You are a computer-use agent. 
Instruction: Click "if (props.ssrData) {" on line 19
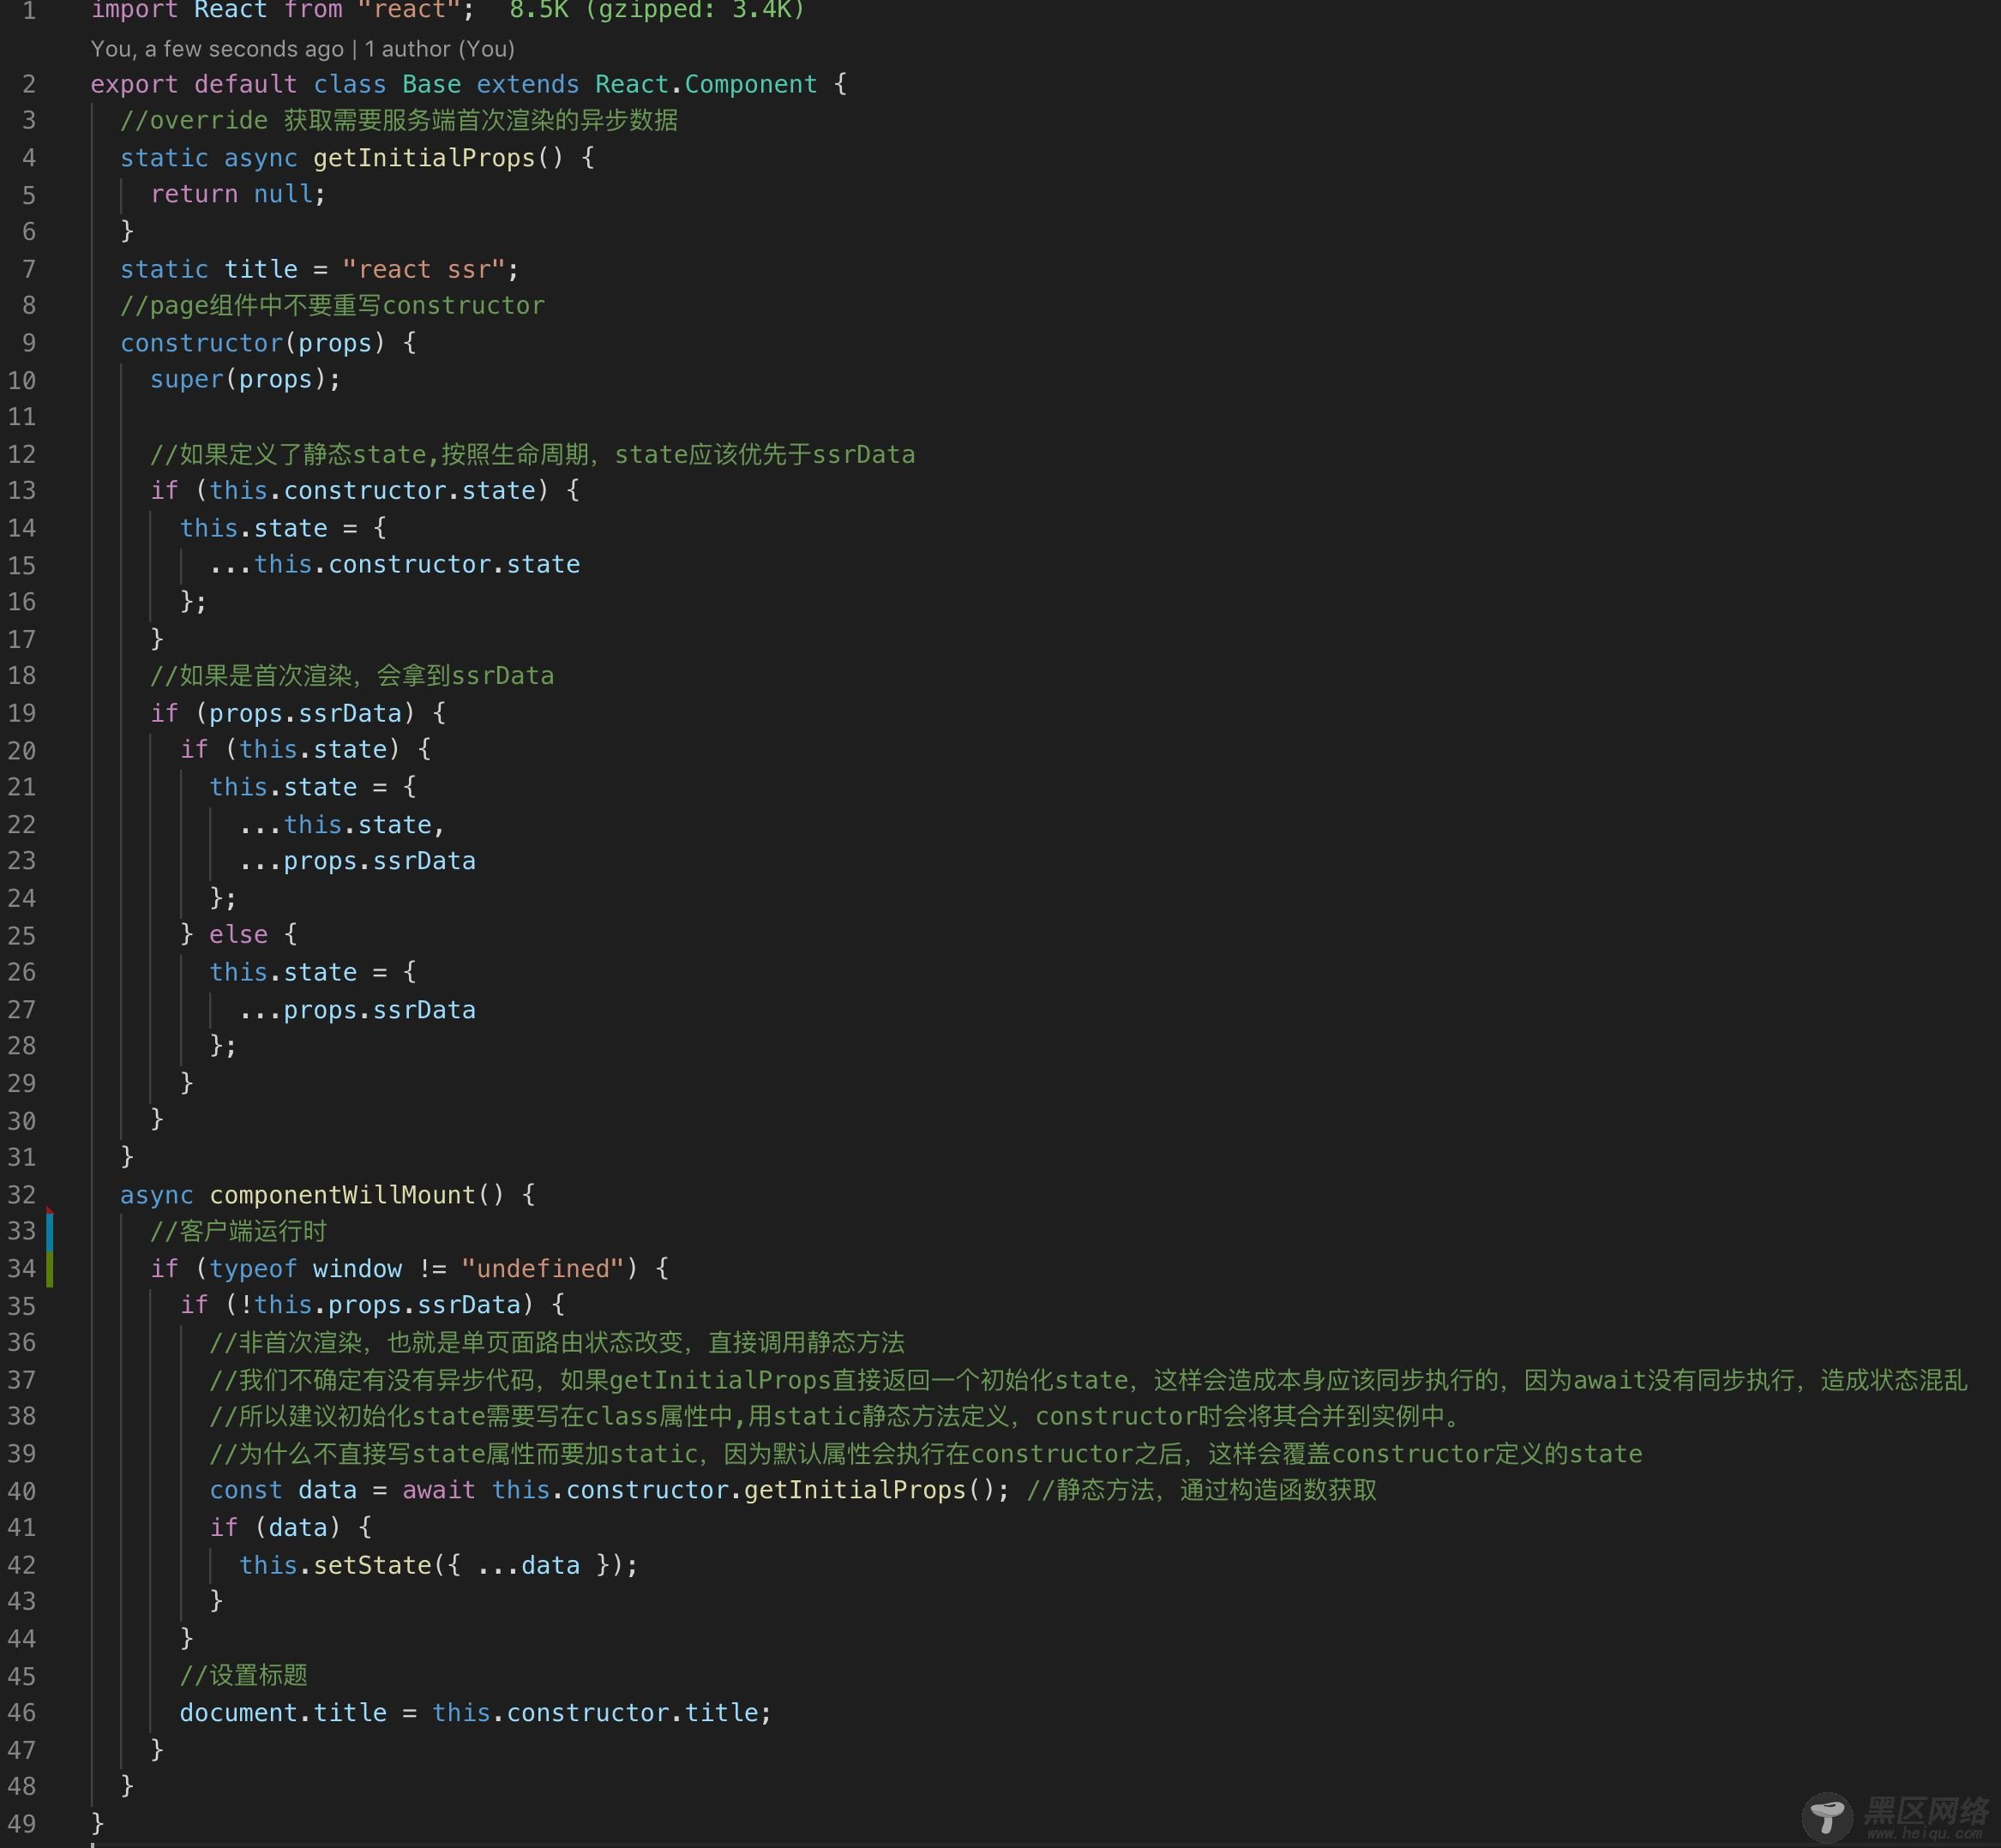(x=298, y=713)
